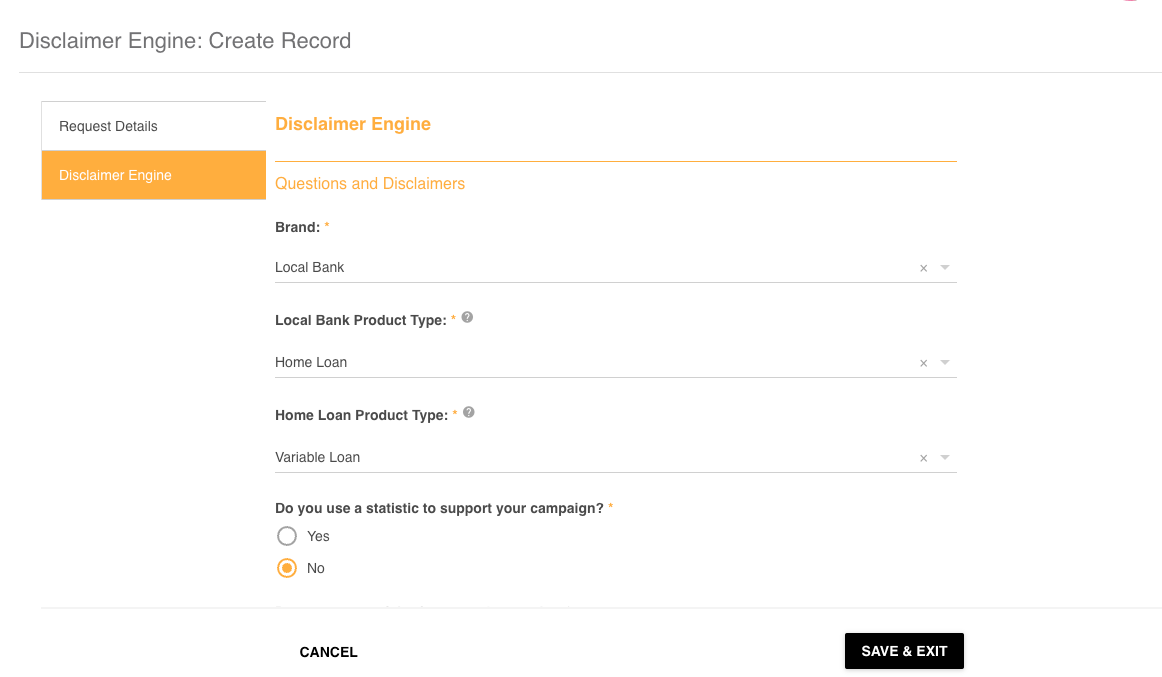Click the Questions and Disclaimers heading
This screenshot has width=1162, height=677.
370,184
